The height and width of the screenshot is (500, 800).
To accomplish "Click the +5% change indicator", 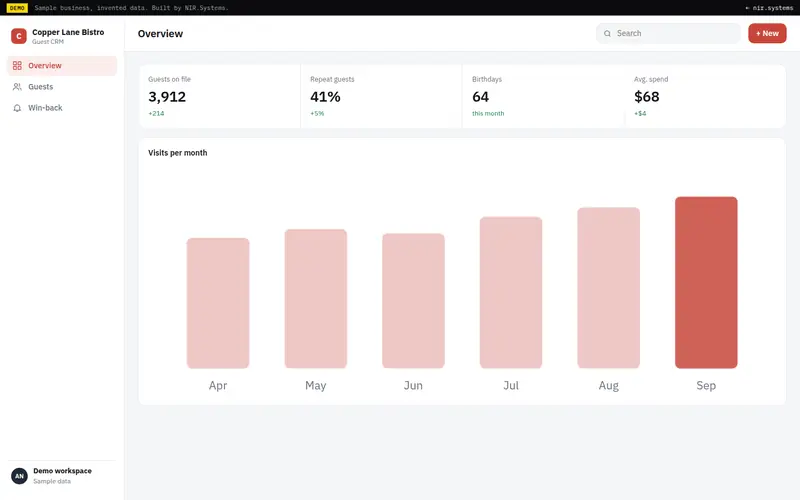I will click(x=317, y=113).
